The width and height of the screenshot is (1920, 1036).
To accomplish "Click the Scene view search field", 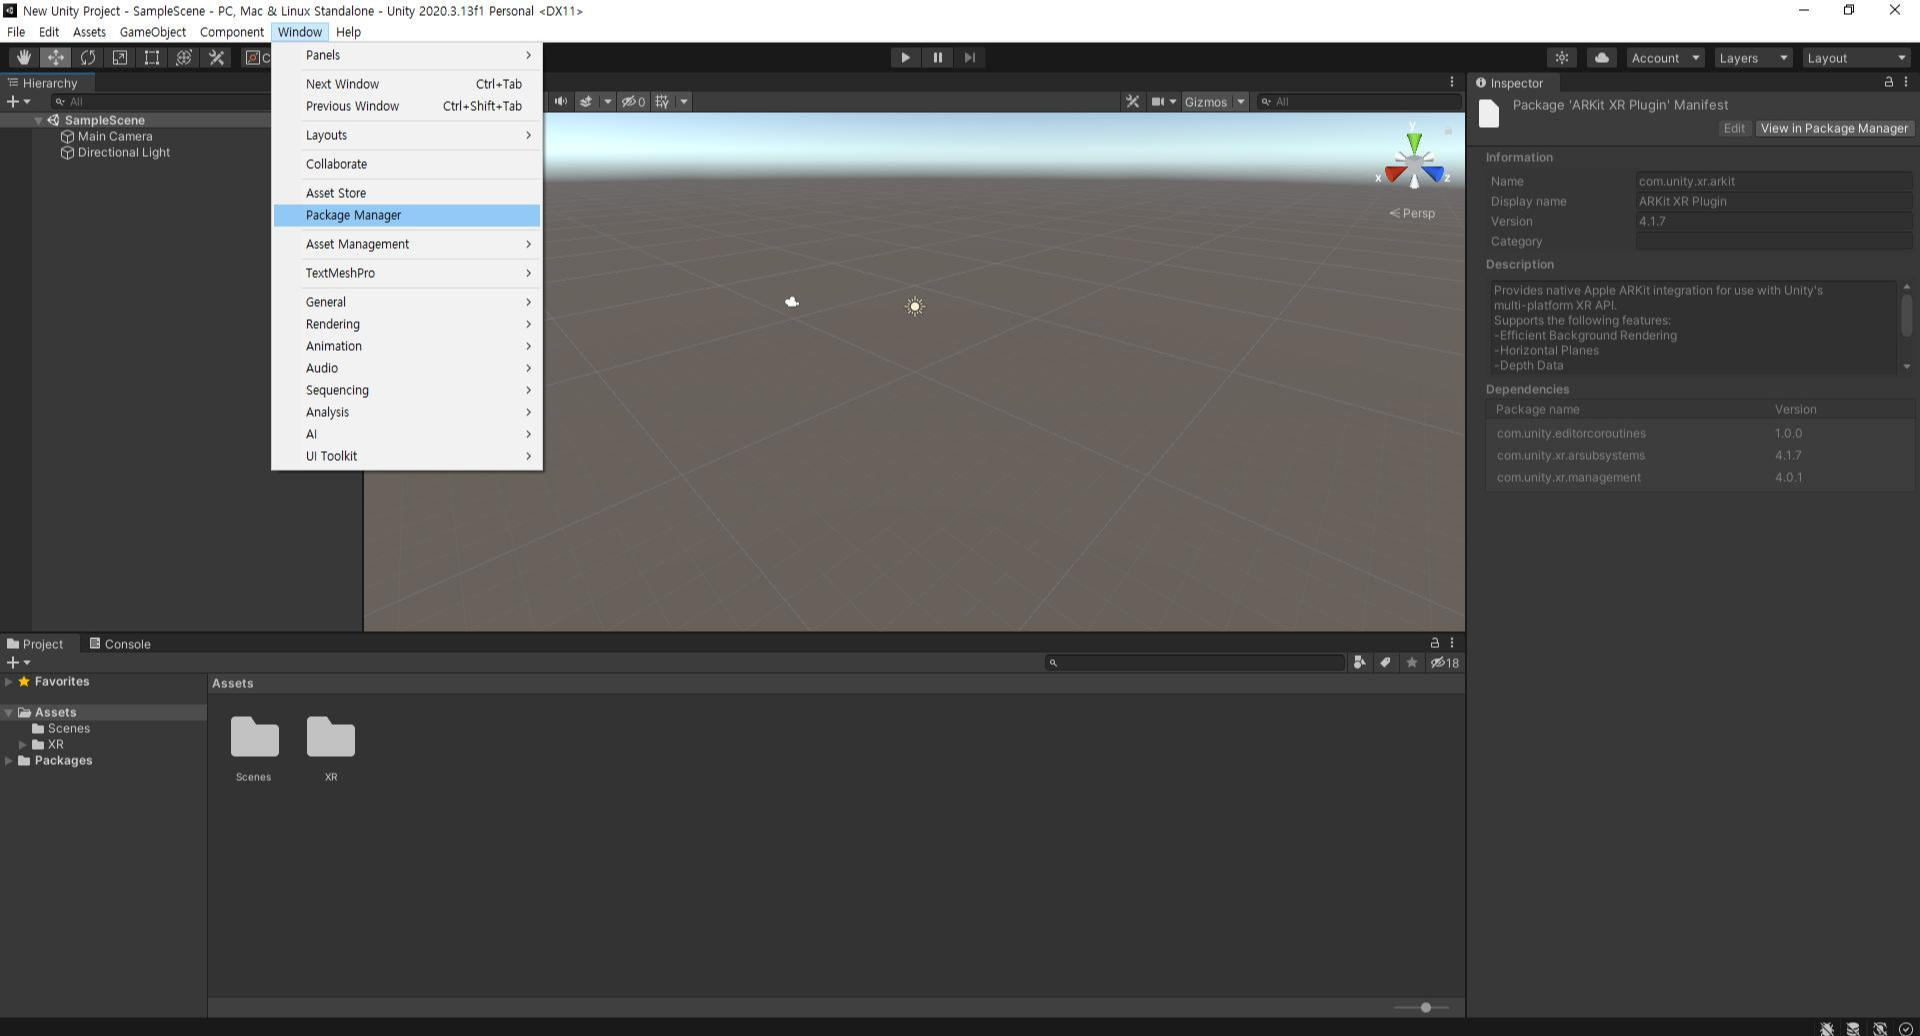I will tap(1359, 101).
